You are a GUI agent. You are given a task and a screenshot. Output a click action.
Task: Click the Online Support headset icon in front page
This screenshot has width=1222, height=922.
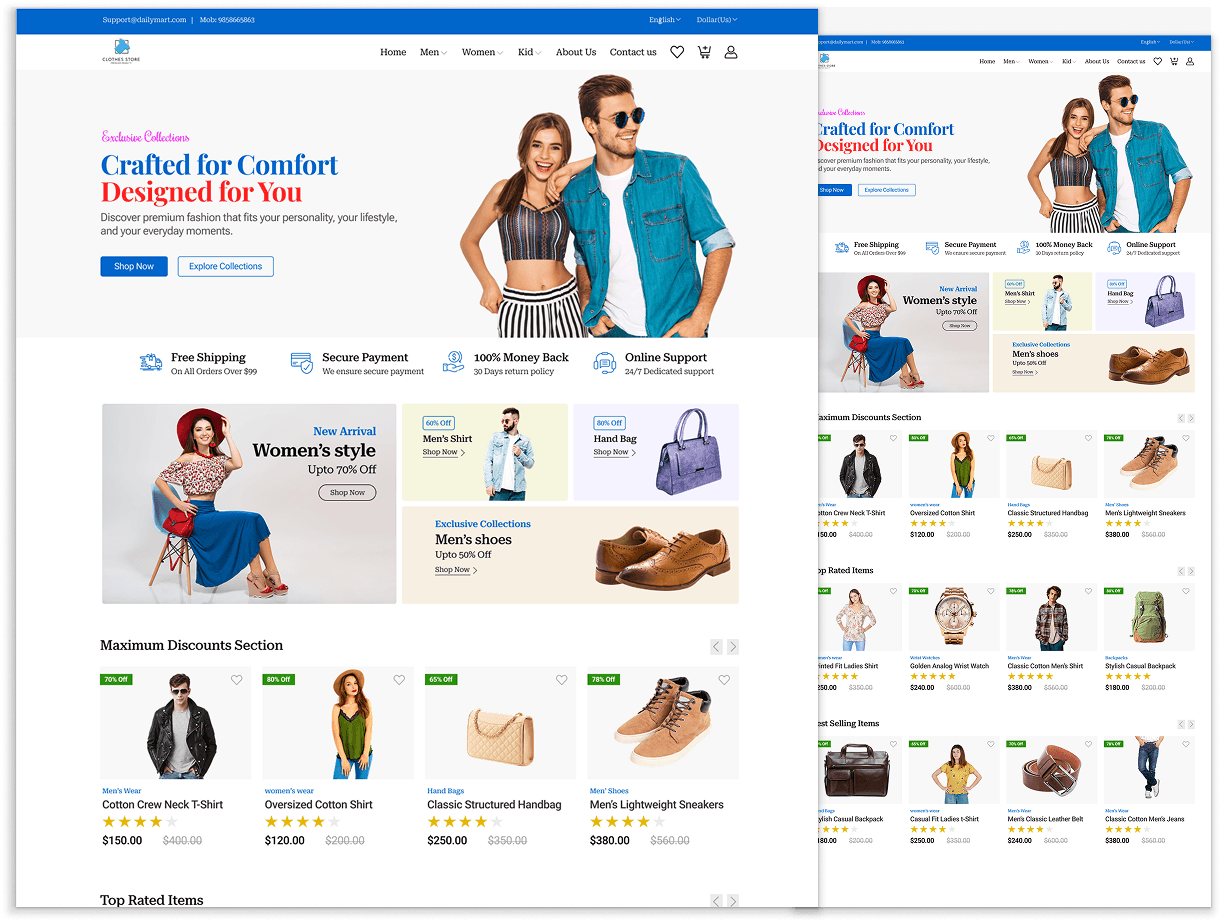point(604,363)
